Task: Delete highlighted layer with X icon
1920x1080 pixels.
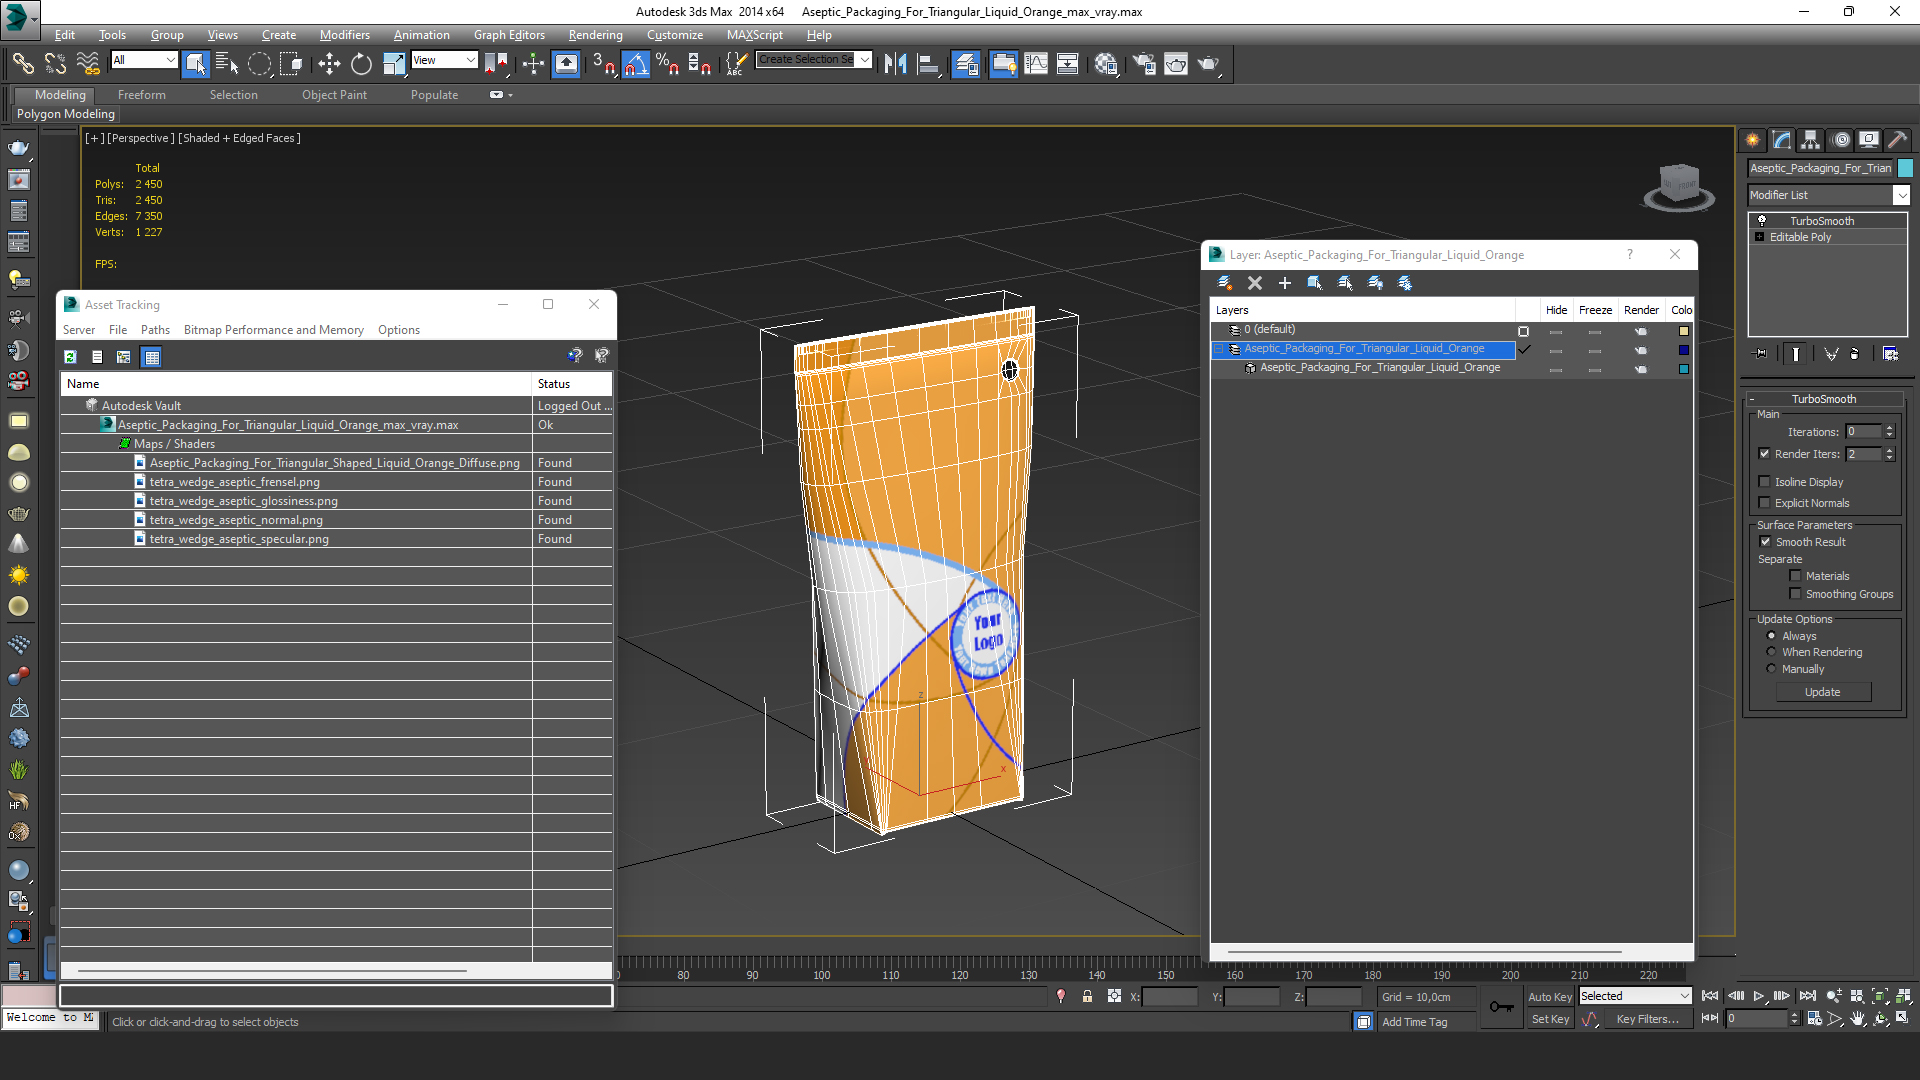Action: [x=1255, y=283]
